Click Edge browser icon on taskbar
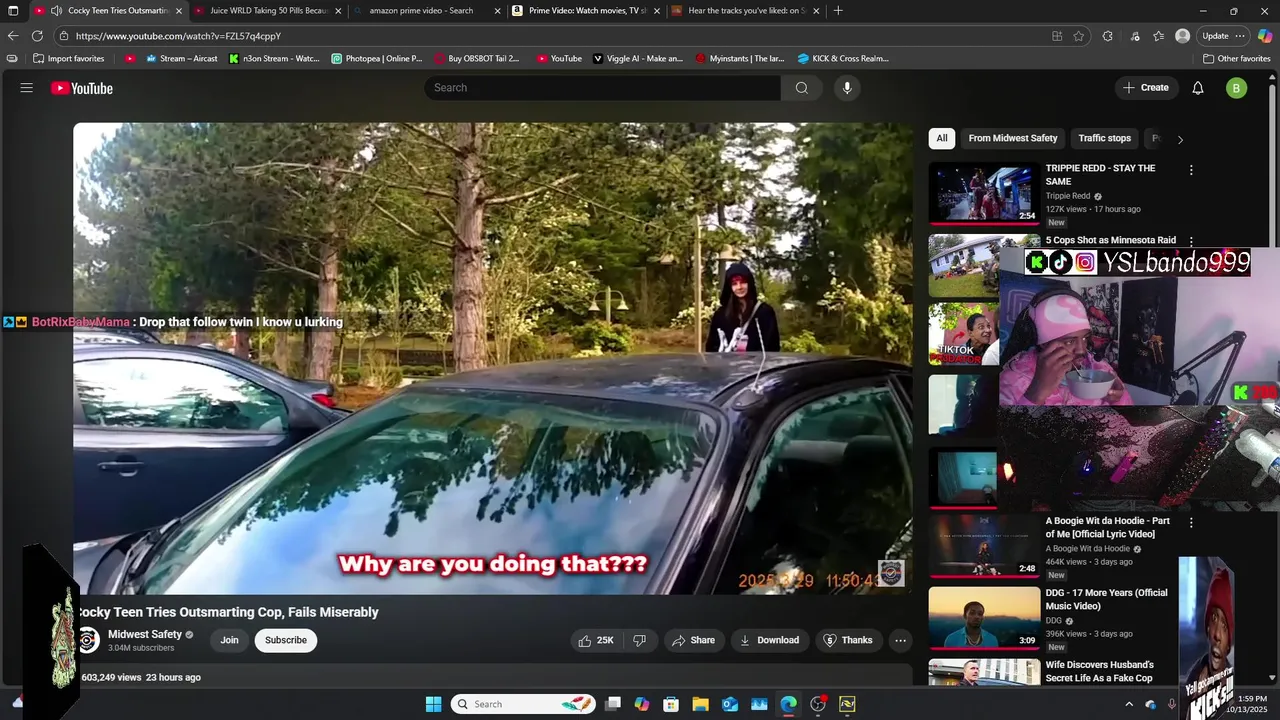Viewport: 1280px width, 720px height. (789, 704)
